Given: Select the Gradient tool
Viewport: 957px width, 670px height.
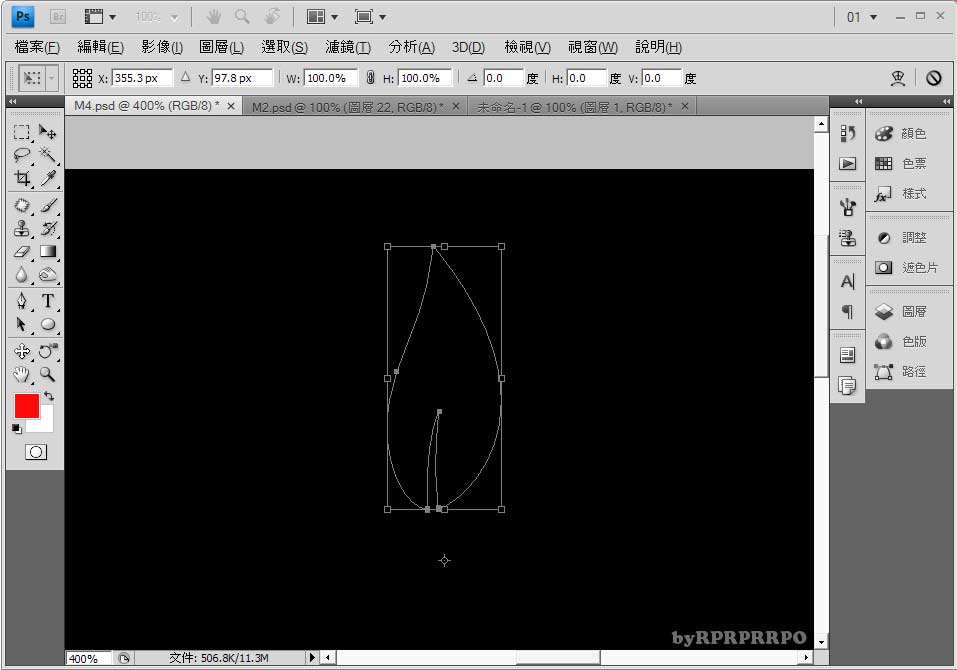Looking at the screenshot, I should tap(48, 251).
